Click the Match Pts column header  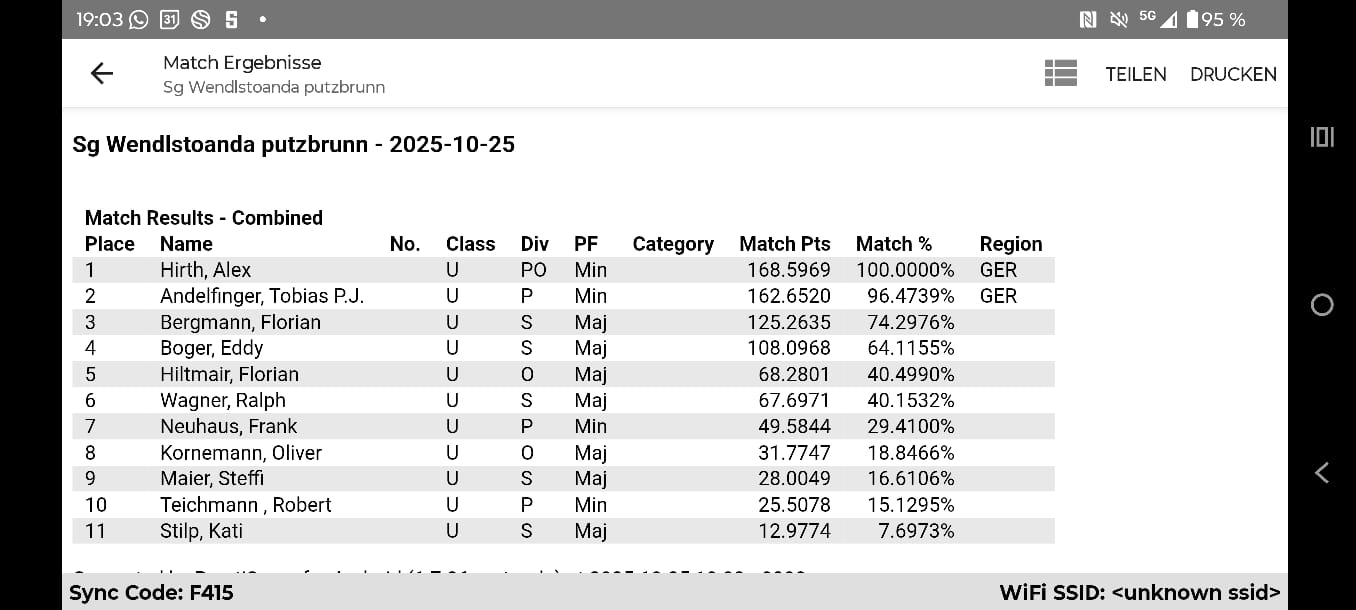(784, 244)
